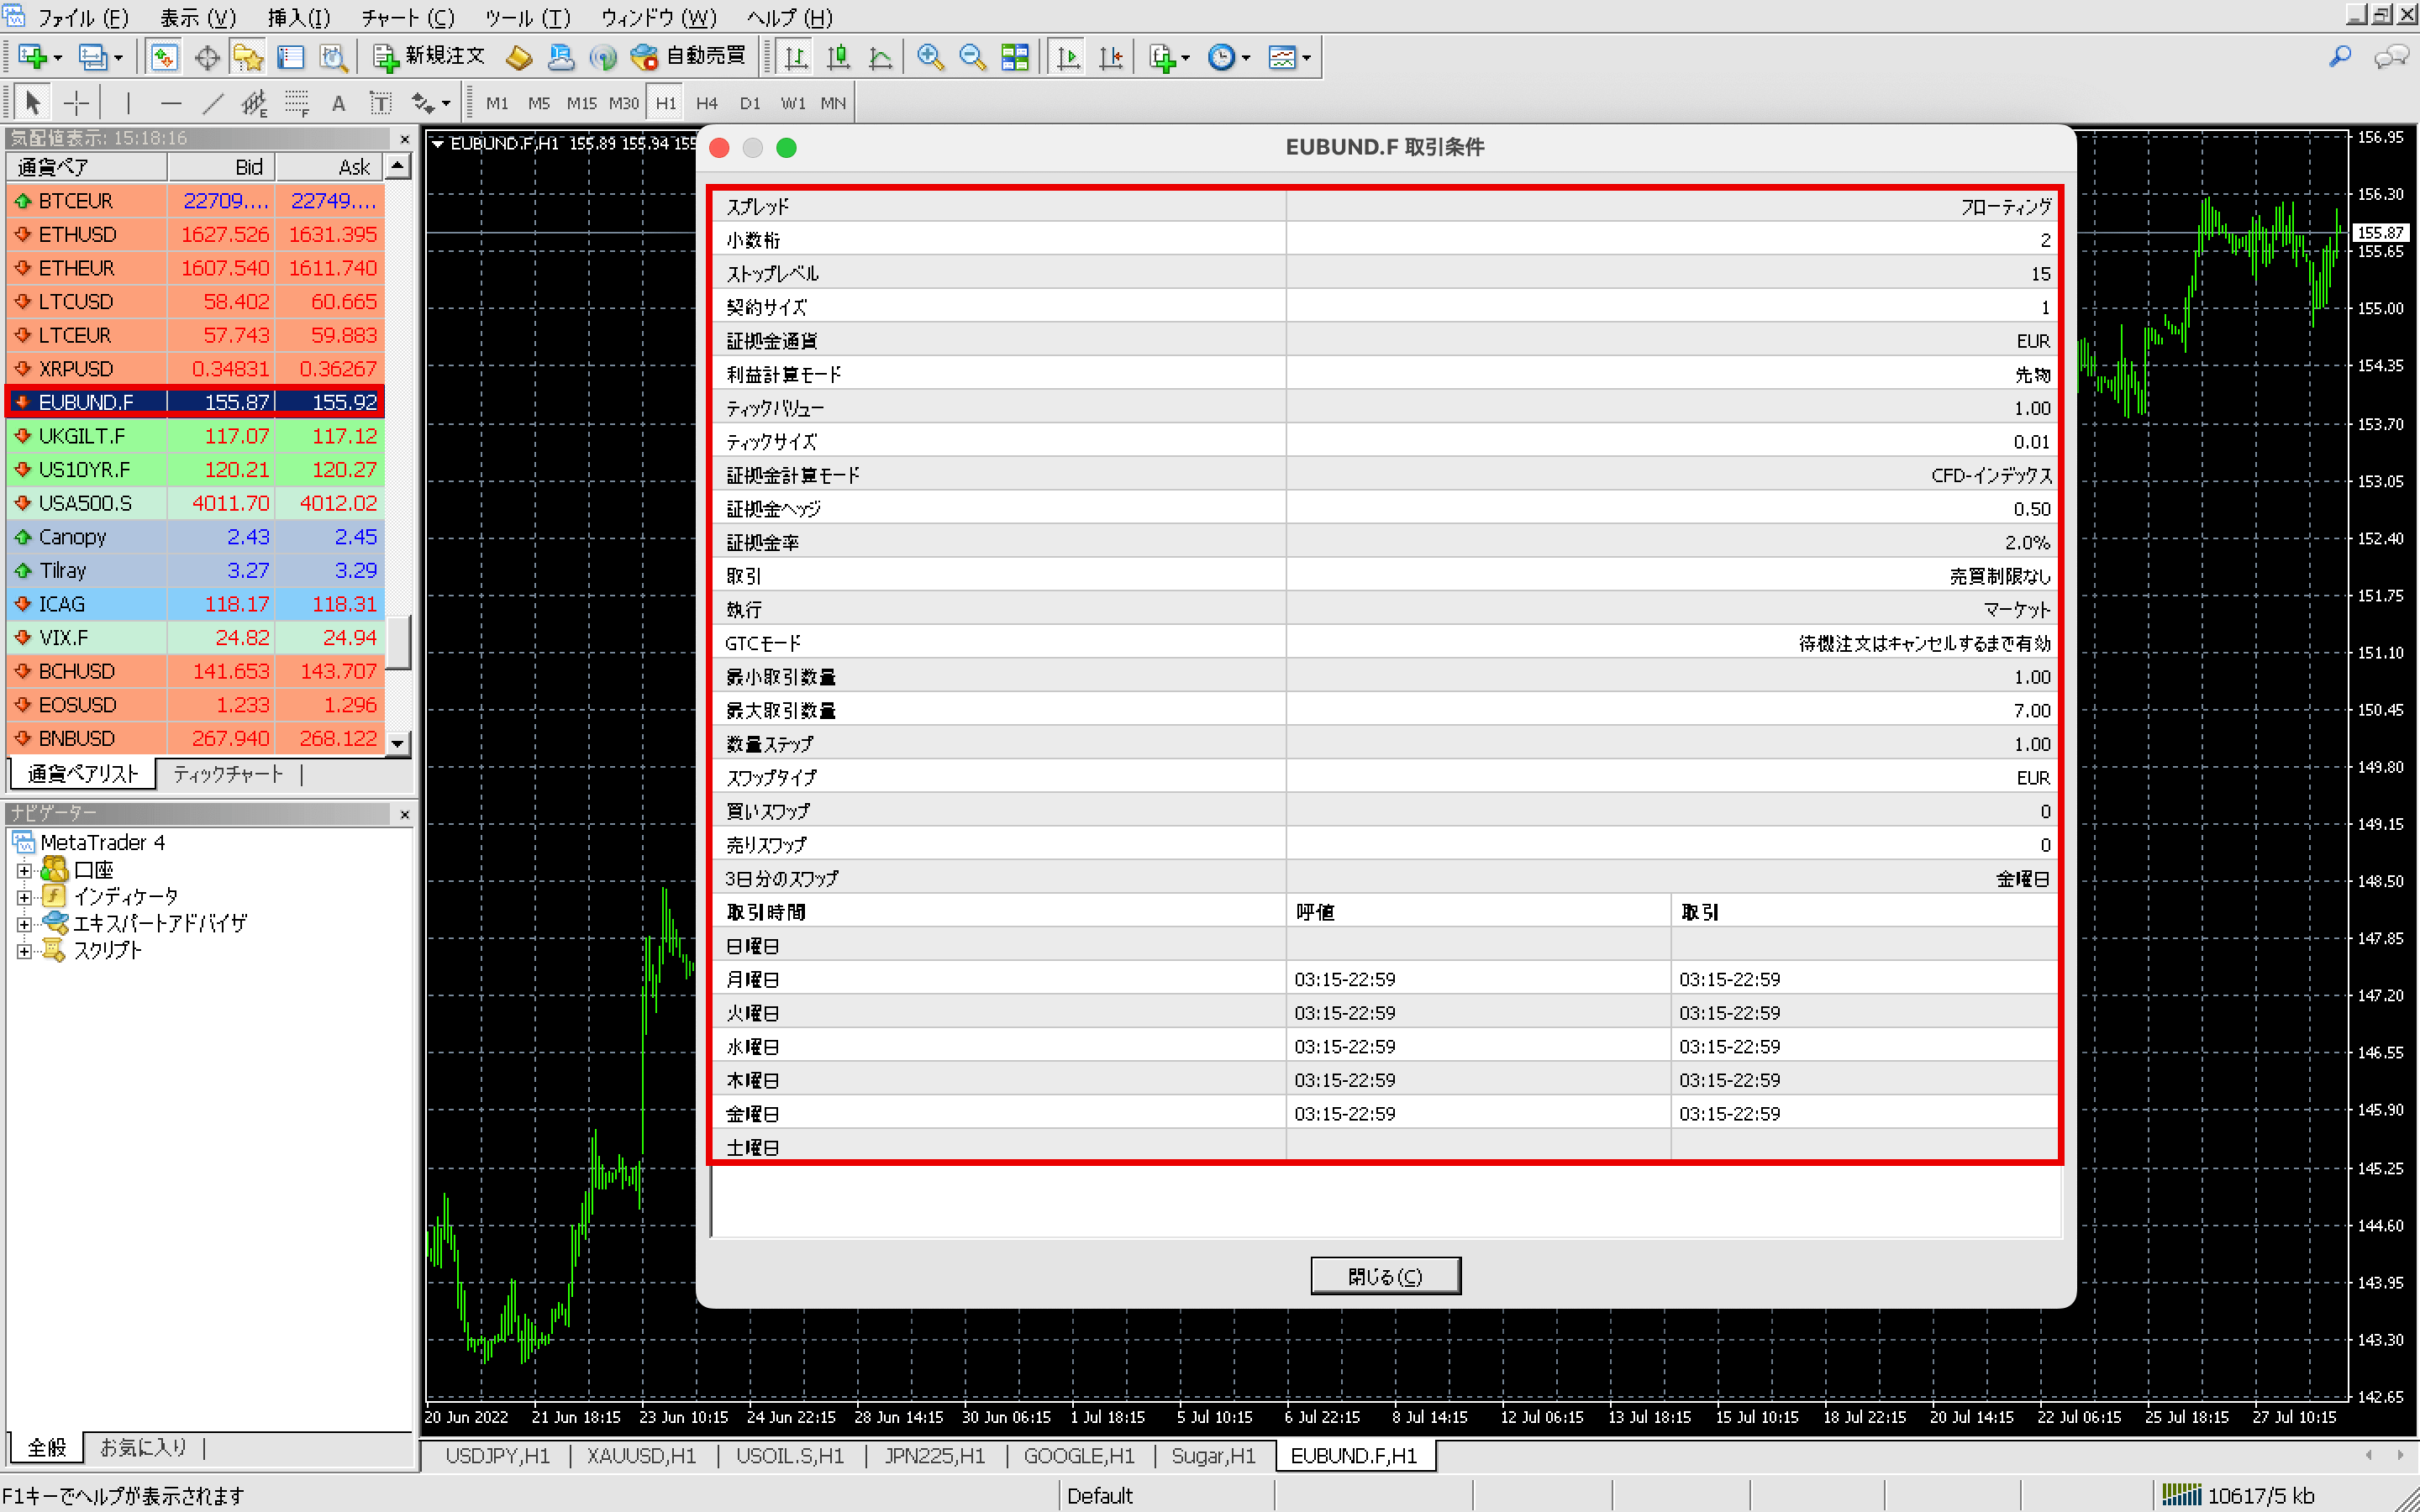The width and height of the screenshot is (2420, 1512).
Task: Expand the インディケータ tree node
Action: (x=24, y=897)
